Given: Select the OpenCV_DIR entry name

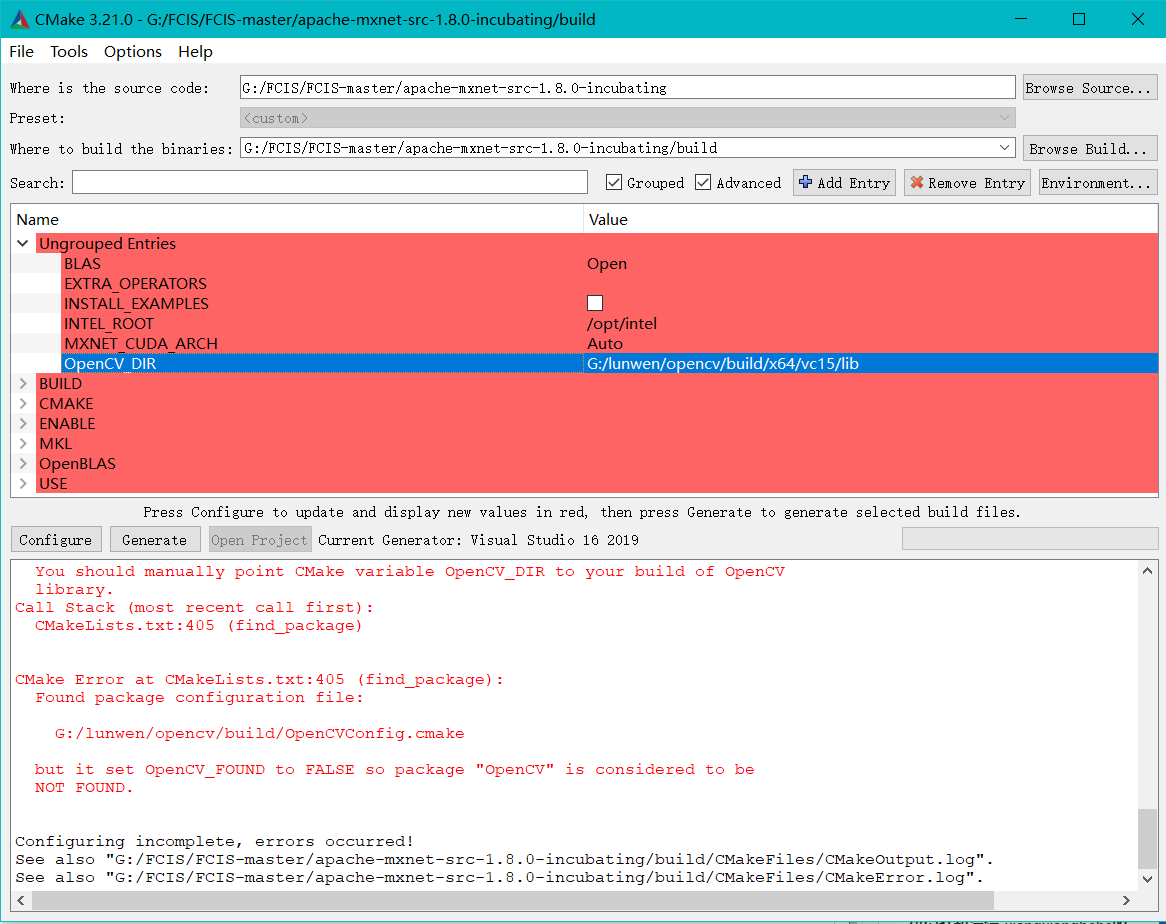Looking at the screenshot, I should (x=110, y=364).
